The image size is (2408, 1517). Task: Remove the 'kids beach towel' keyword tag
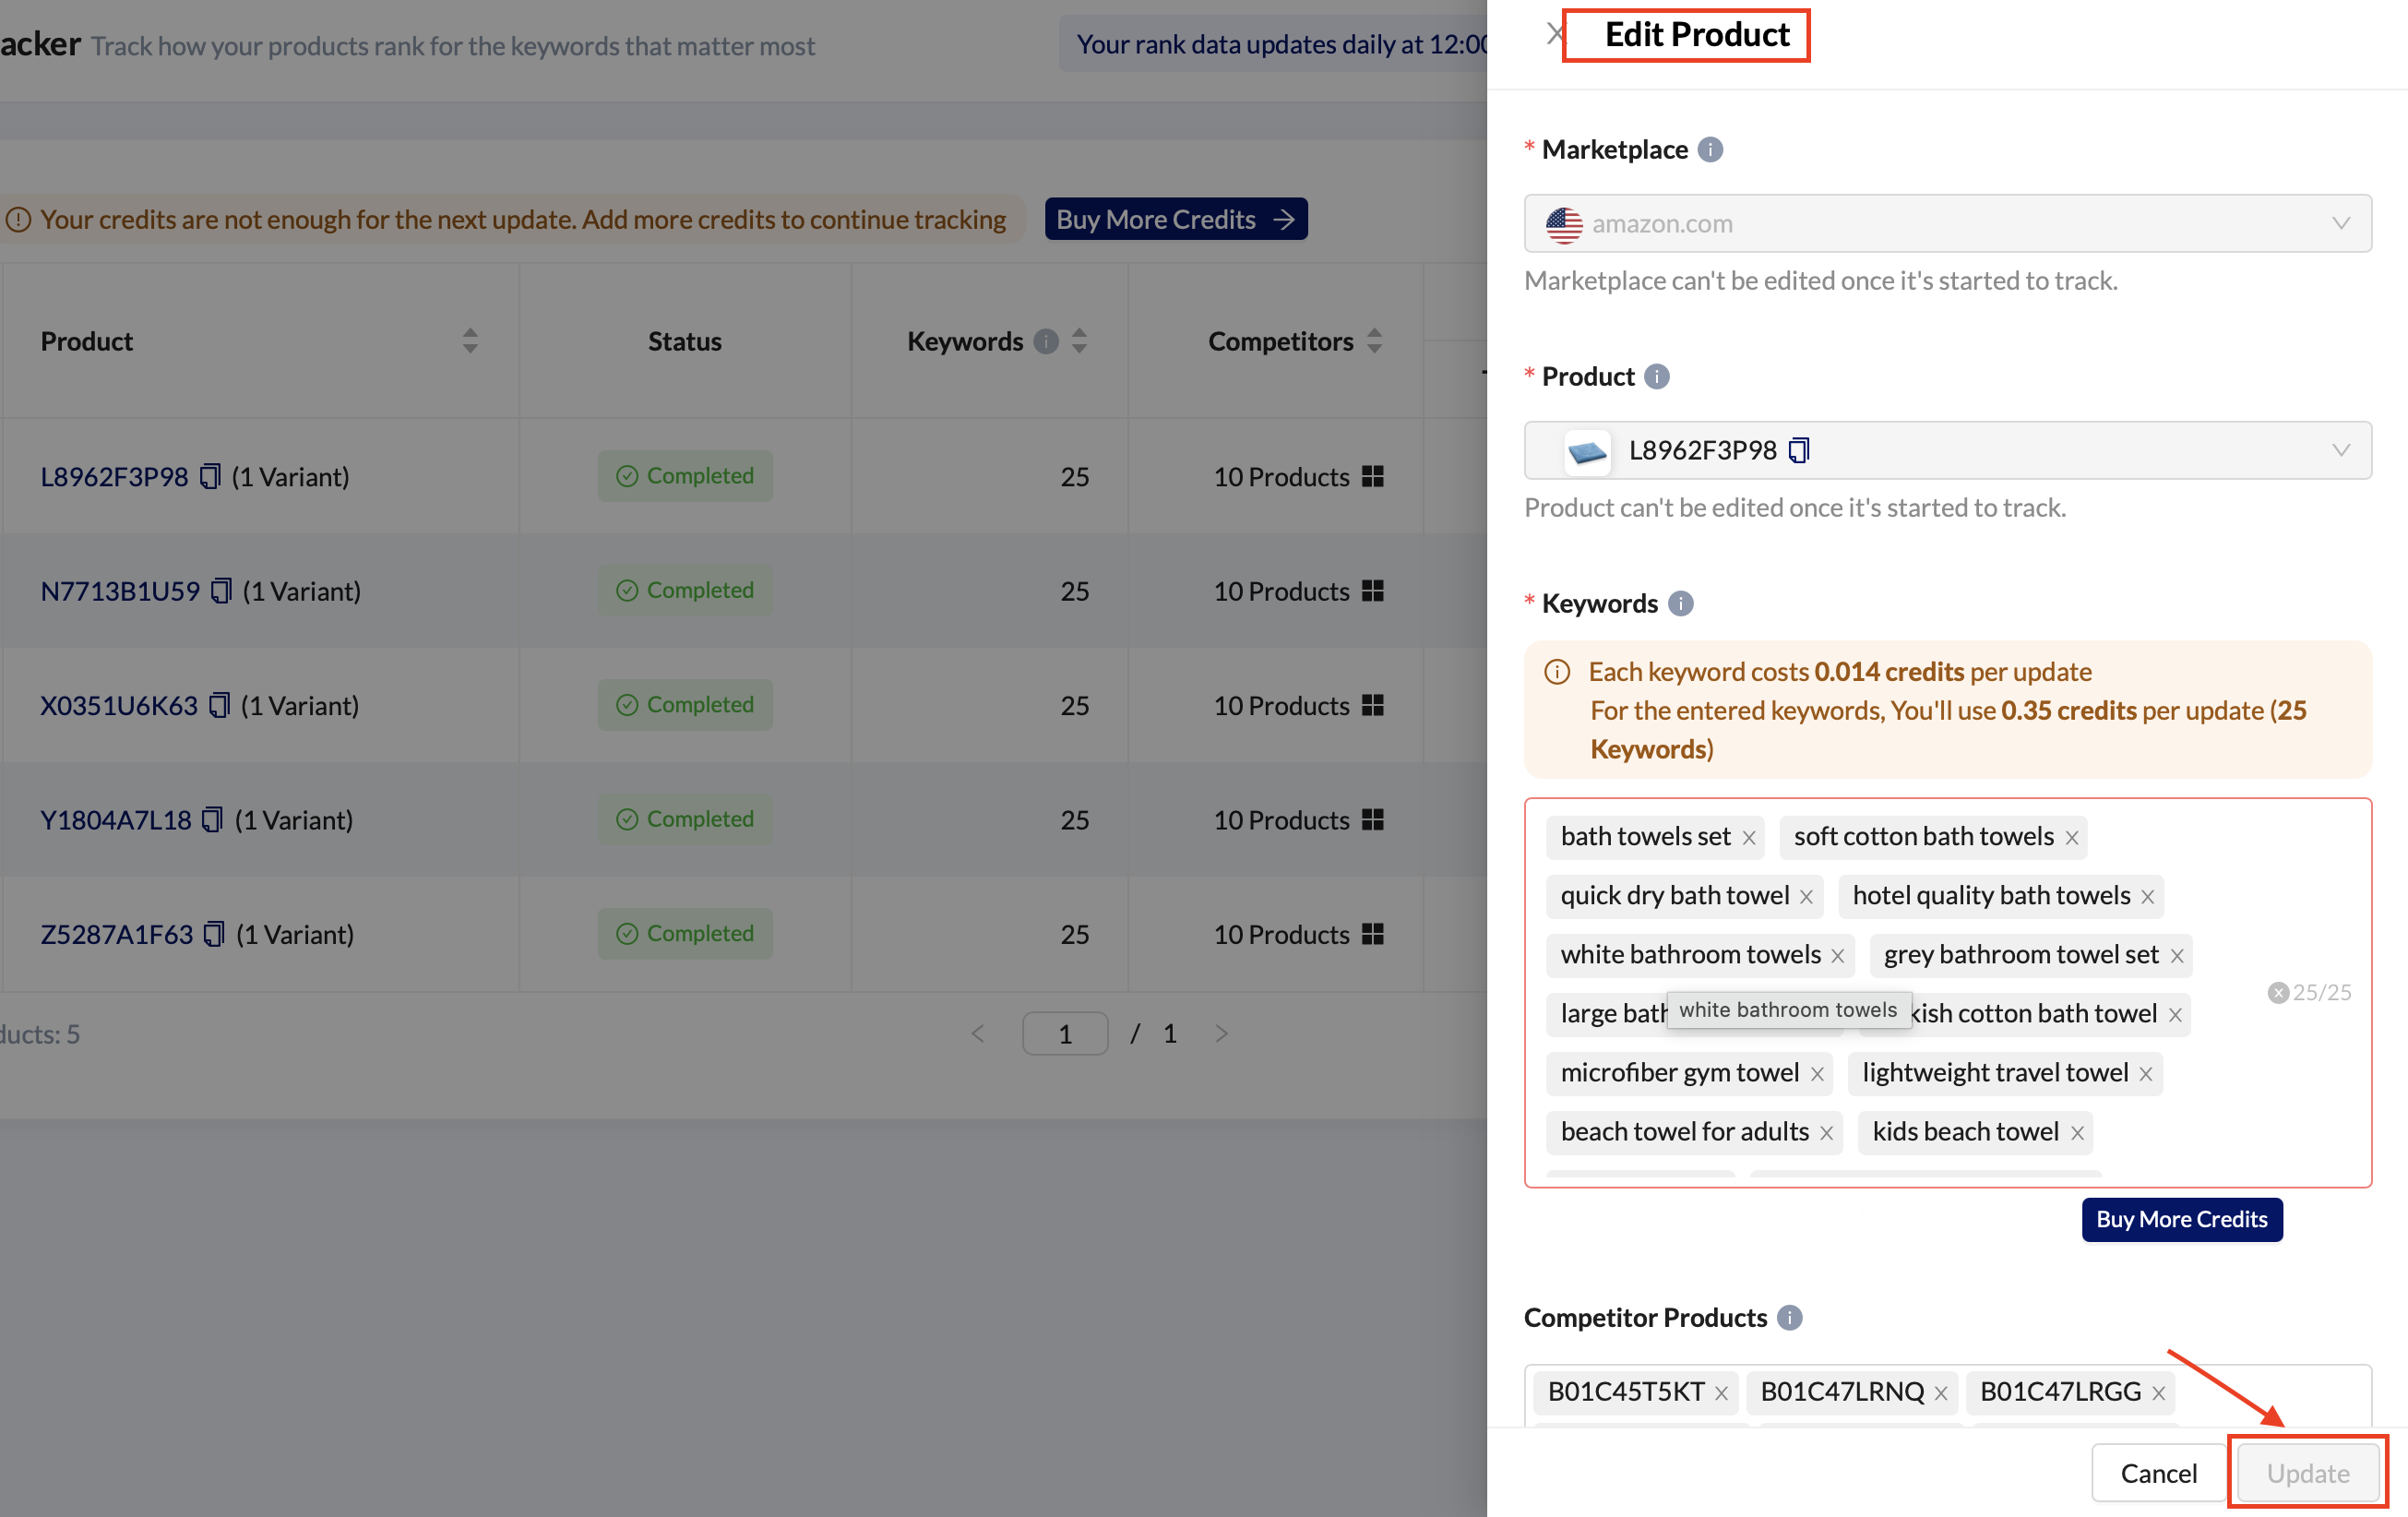[x=2076, y=1133]
